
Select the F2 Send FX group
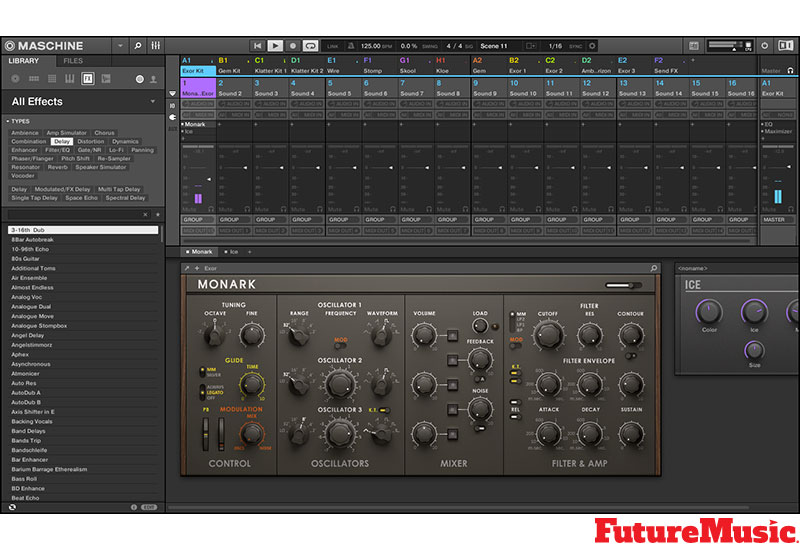670,66
